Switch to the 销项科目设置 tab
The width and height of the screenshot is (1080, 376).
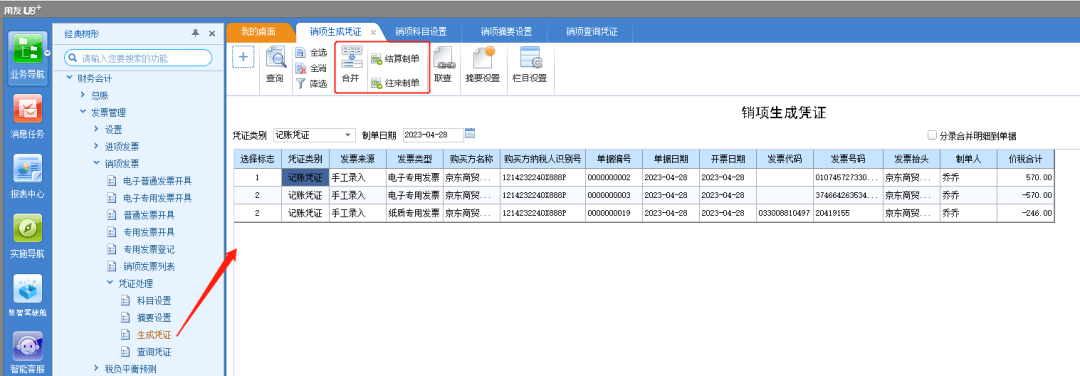click(x=421, y=32)
